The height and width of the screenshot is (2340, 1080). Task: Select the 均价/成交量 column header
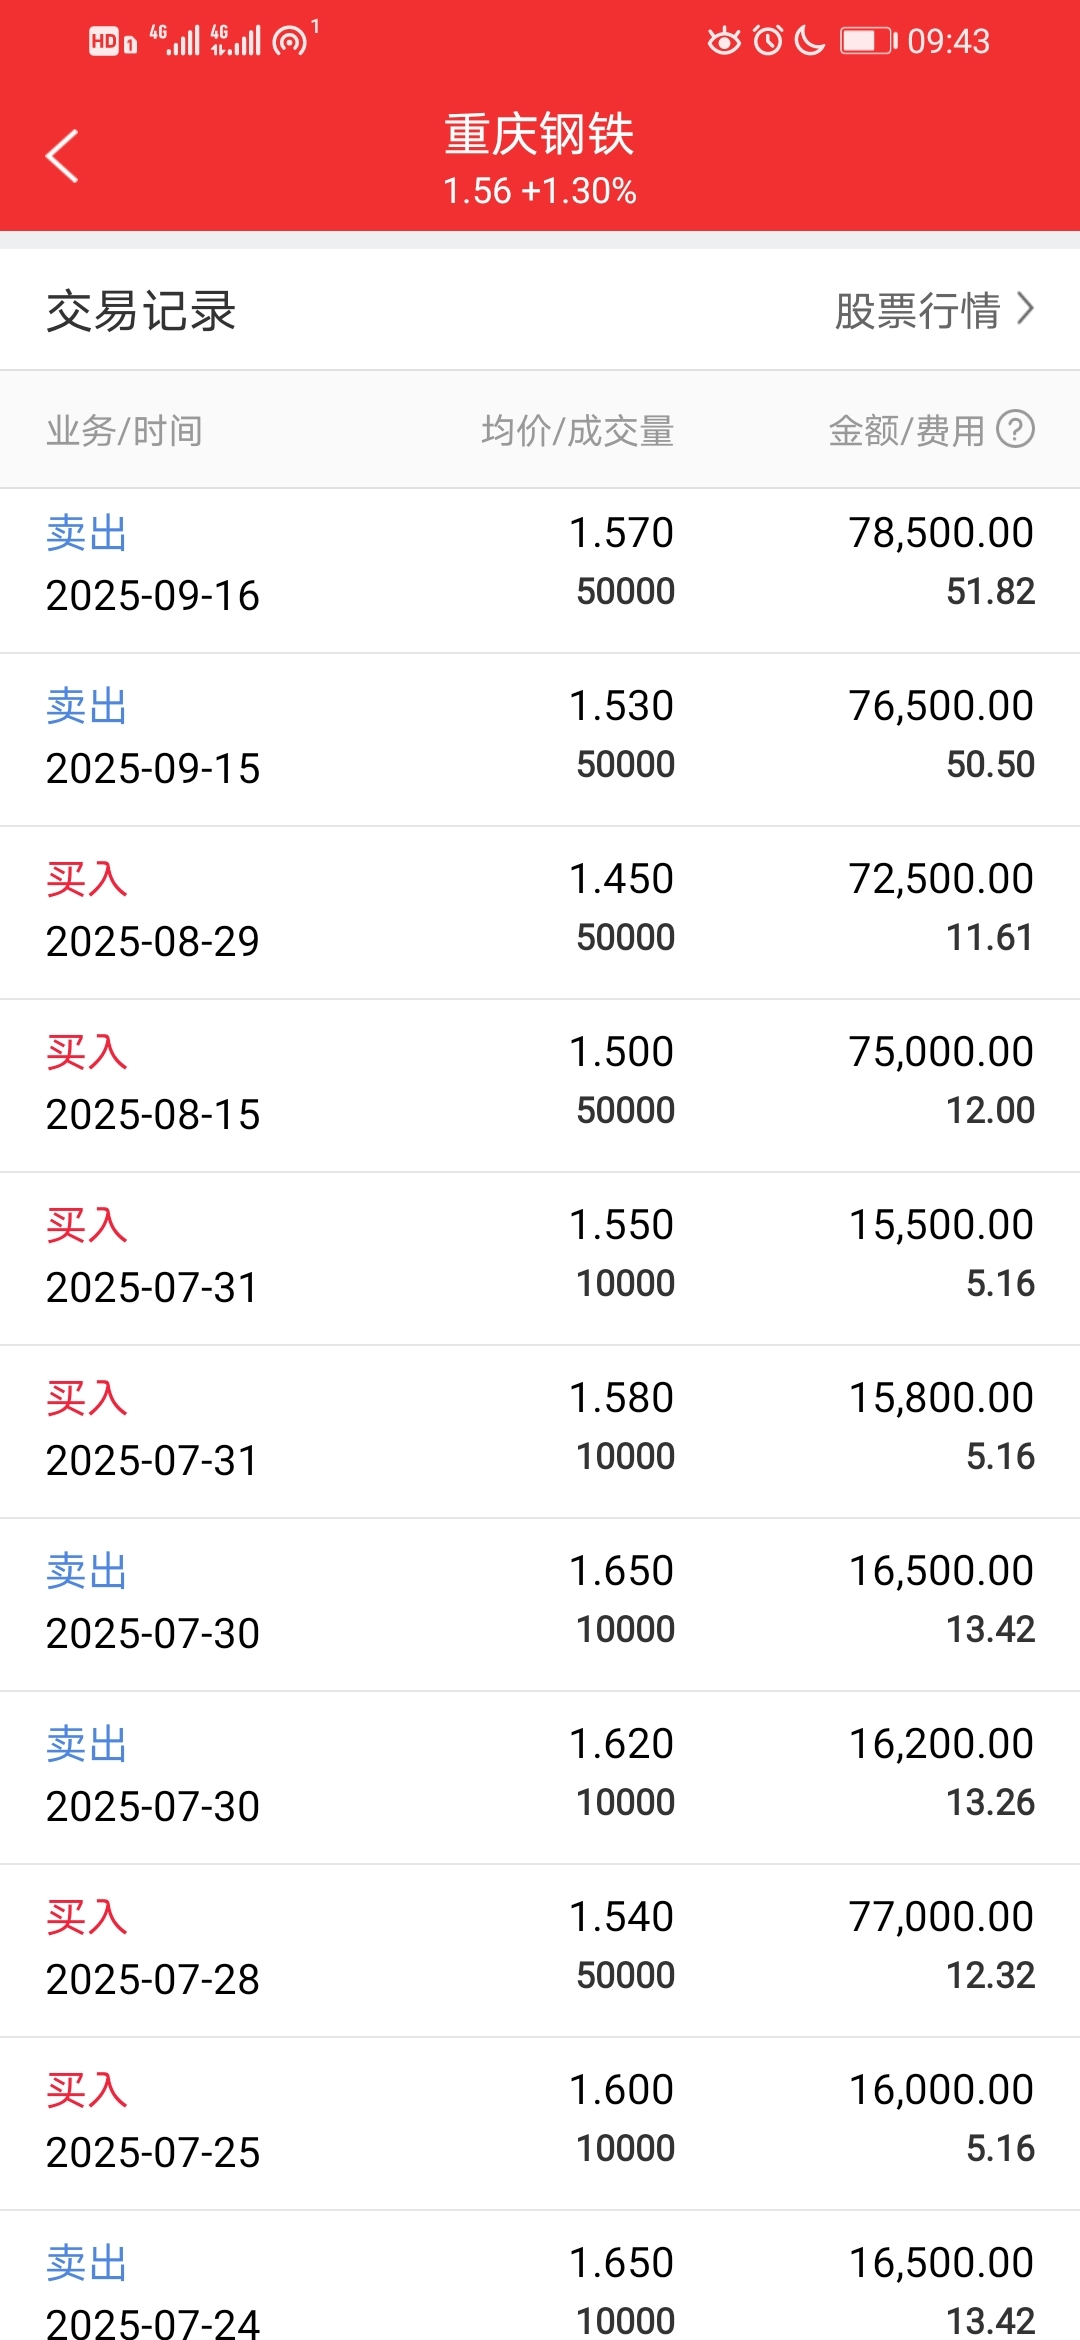[x=577, y=430]
